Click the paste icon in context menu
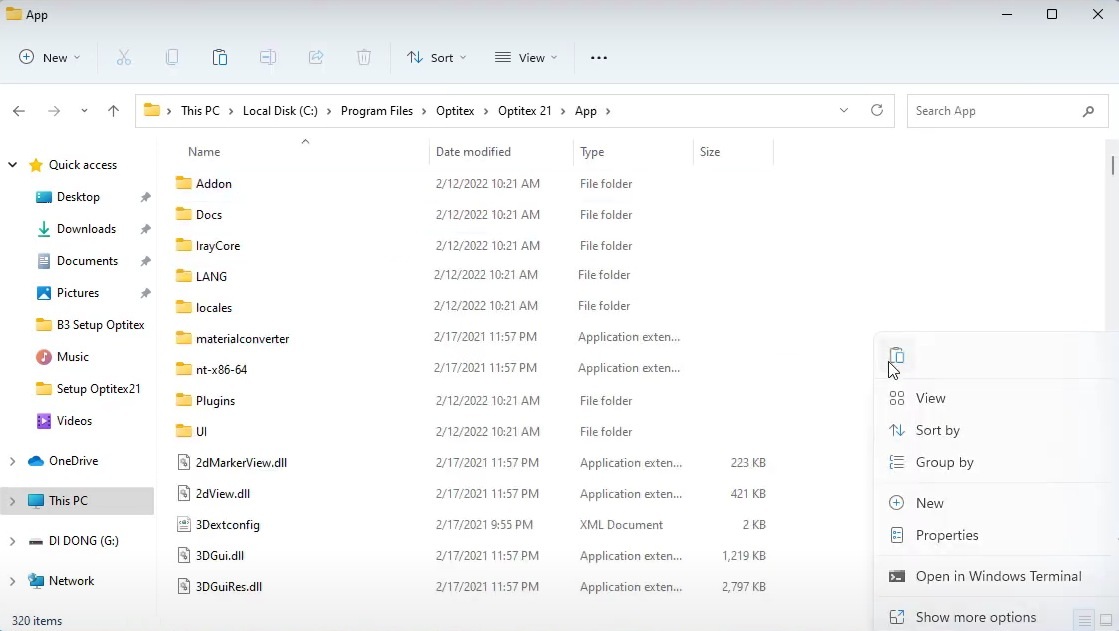Screen dimensions: 1119x631 (897, 356)
